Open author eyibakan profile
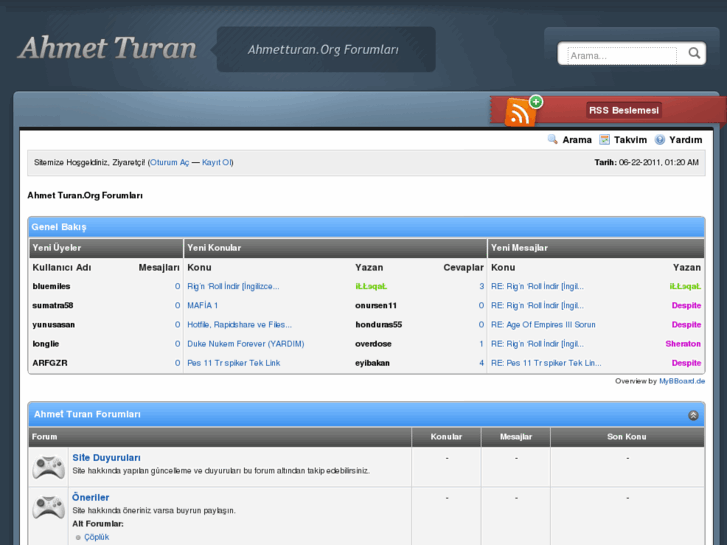The image size is (727, 545). (x=372, y=363)
